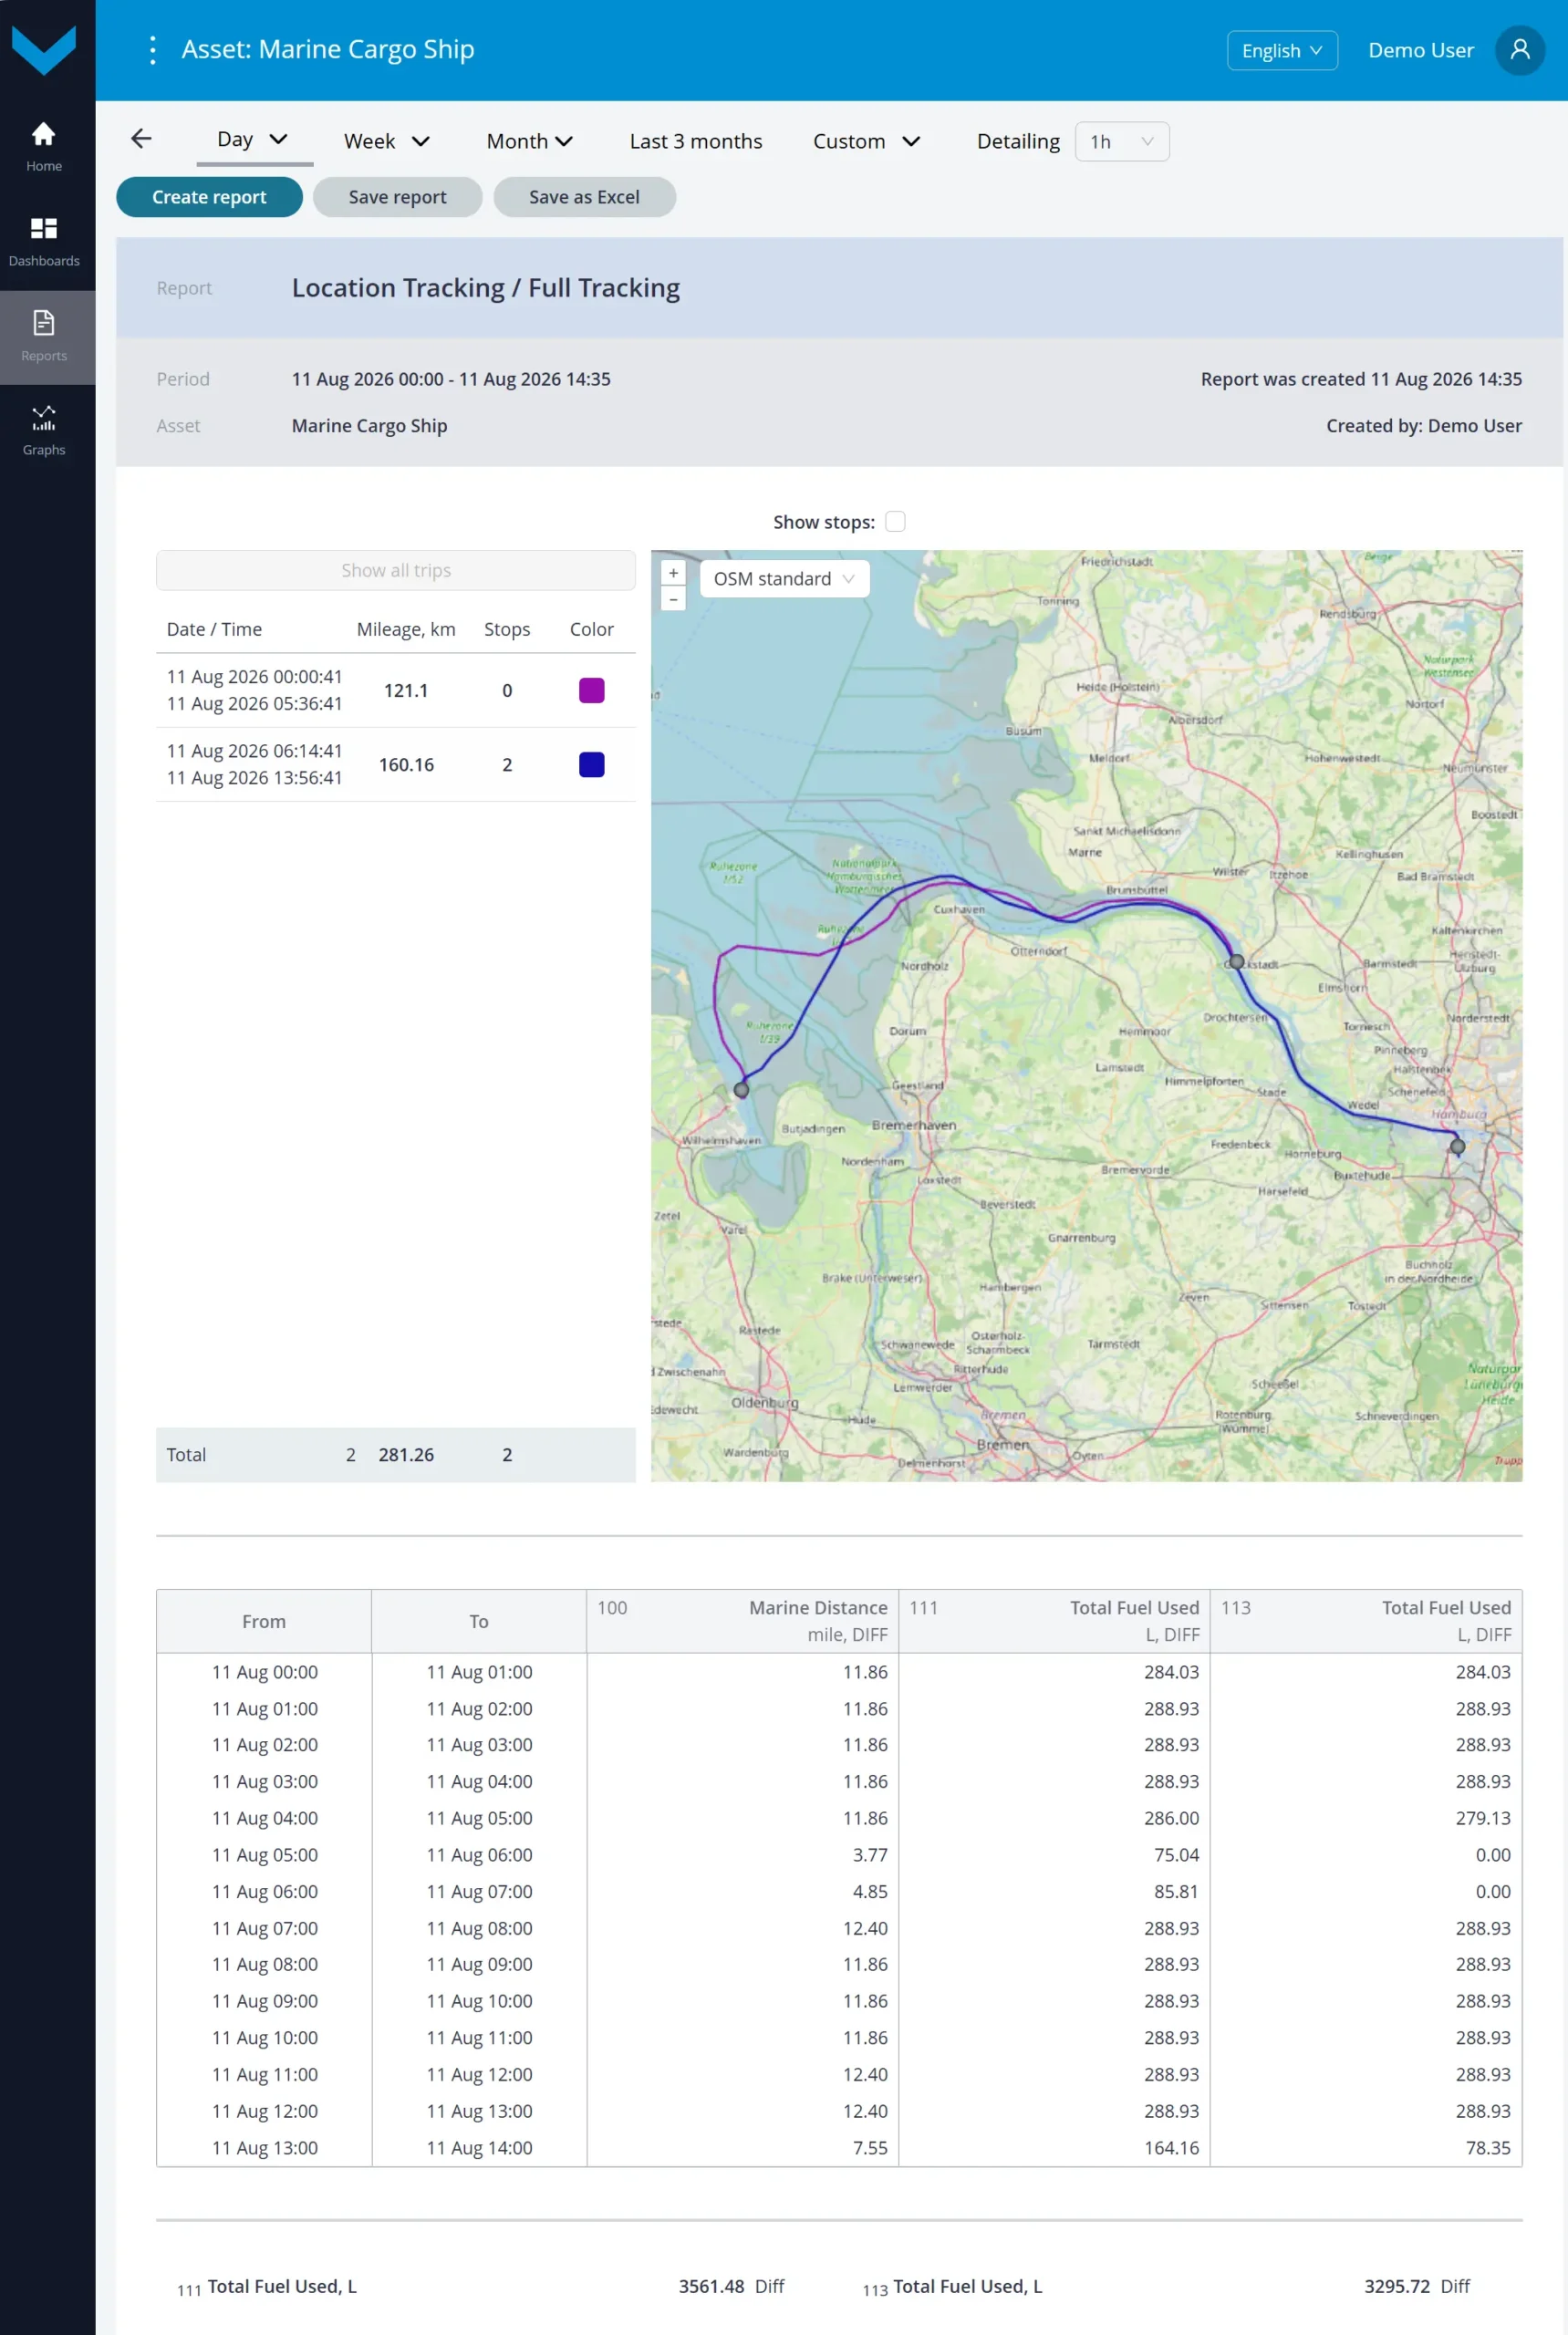Viewport: 1568px width, 2335px height.
Task: Click the Create report button
Action: click(209, 197)
